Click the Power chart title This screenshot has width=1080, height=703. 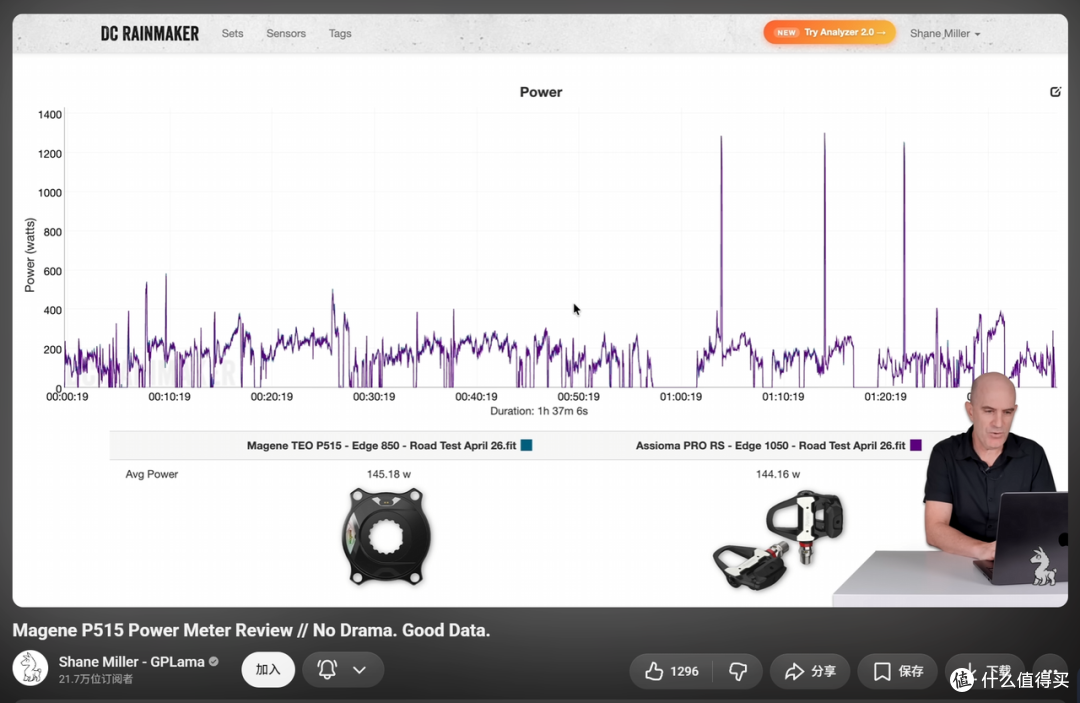tap(541, 92)
